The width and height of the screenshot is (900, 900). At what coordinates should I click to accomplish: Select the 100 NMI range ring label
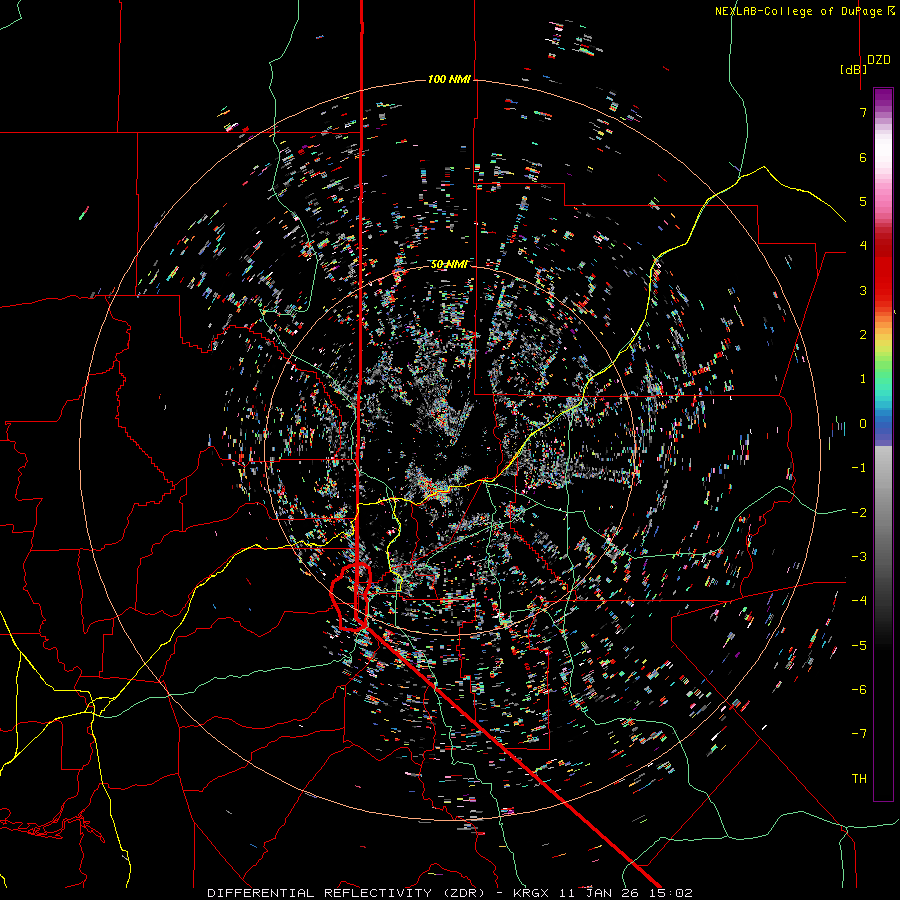449,79
